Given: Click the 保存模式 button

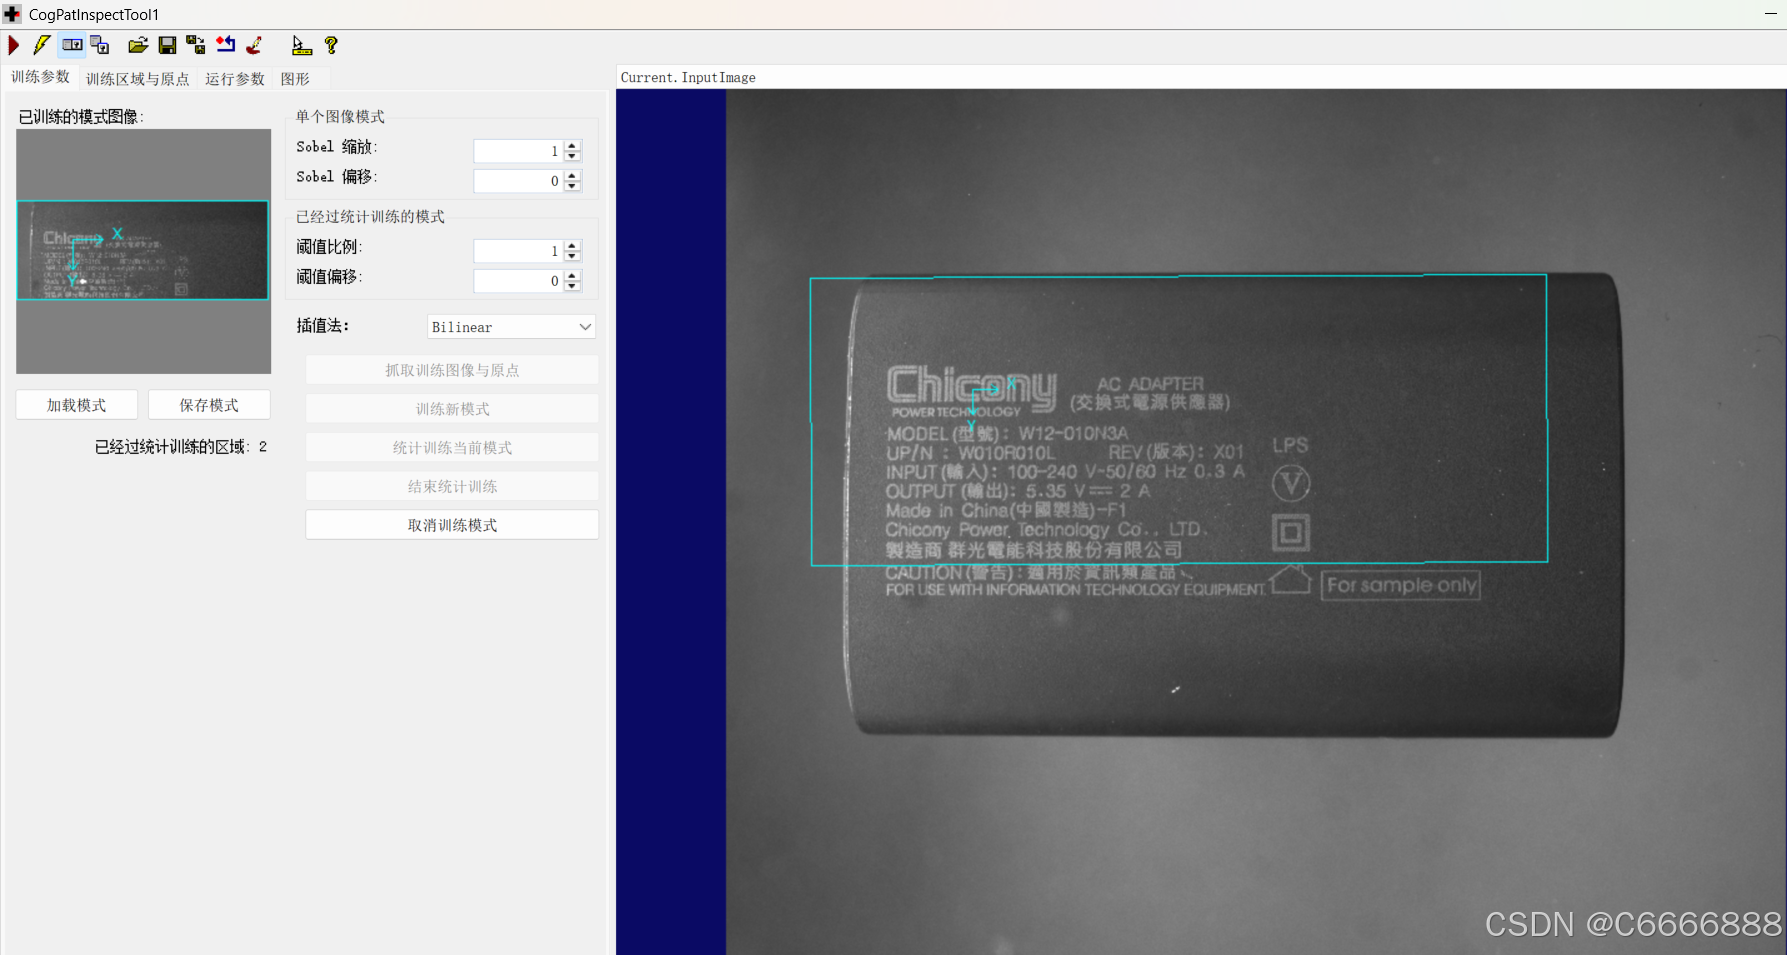Looking at the screenshot, I should tap(209, 405).
